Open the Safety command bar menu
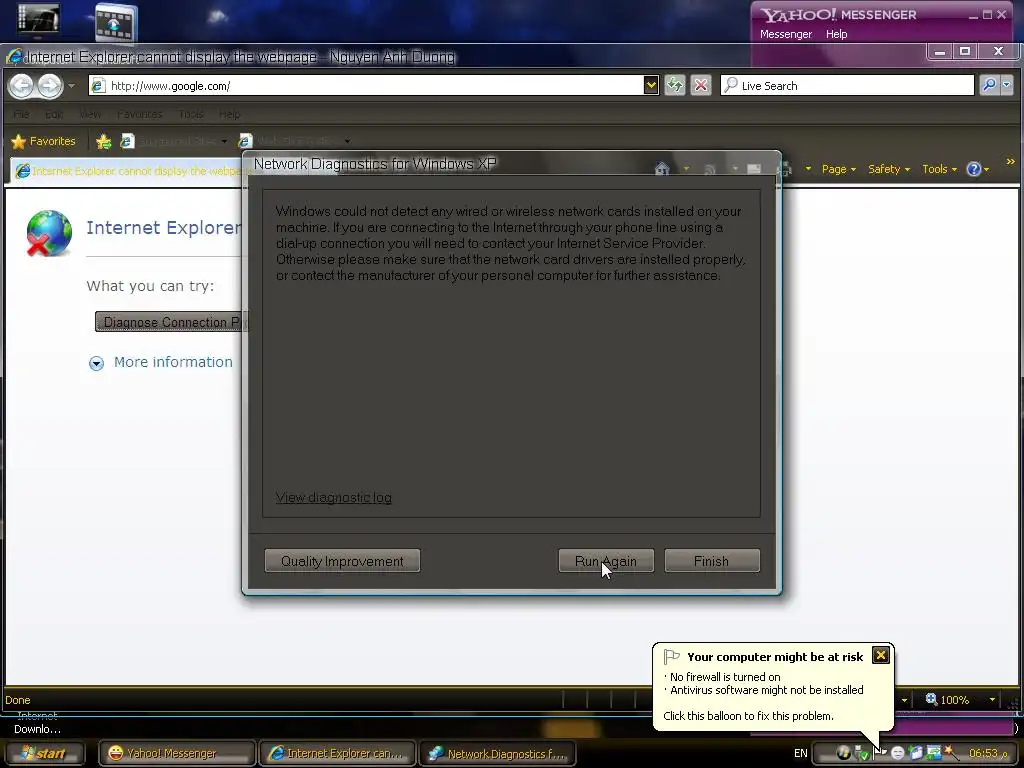Image resolution: width=1024 pixels, height=768 pixels. 889,169
